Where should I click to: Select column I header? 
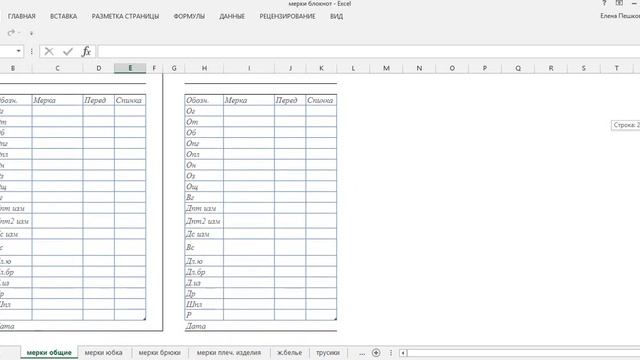coord(249,68)
